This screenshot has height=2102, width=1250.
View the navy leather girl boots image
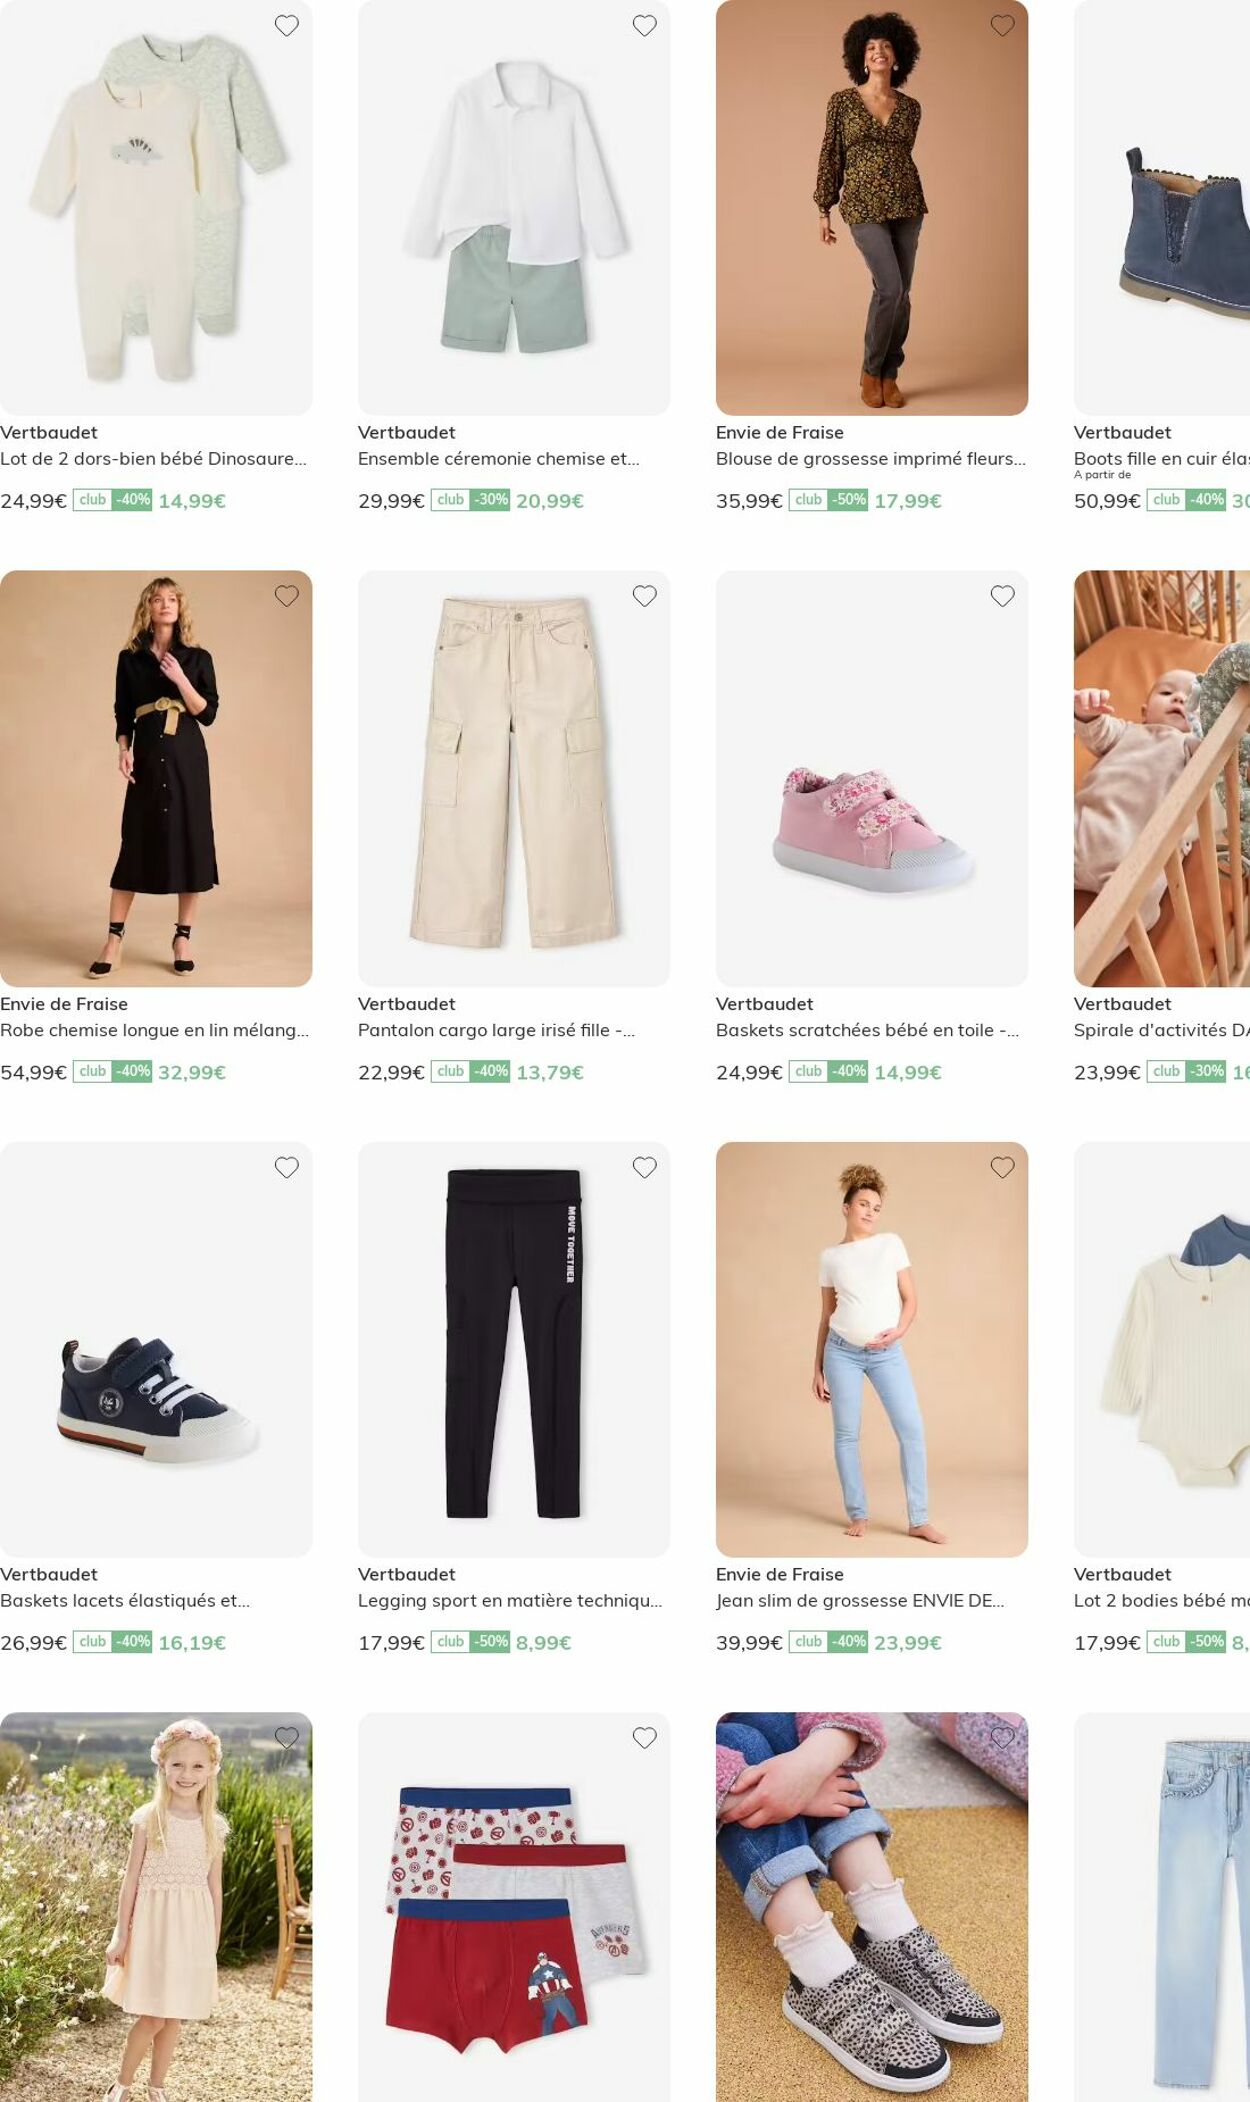pyautogui.click(x=1162, y=208)
